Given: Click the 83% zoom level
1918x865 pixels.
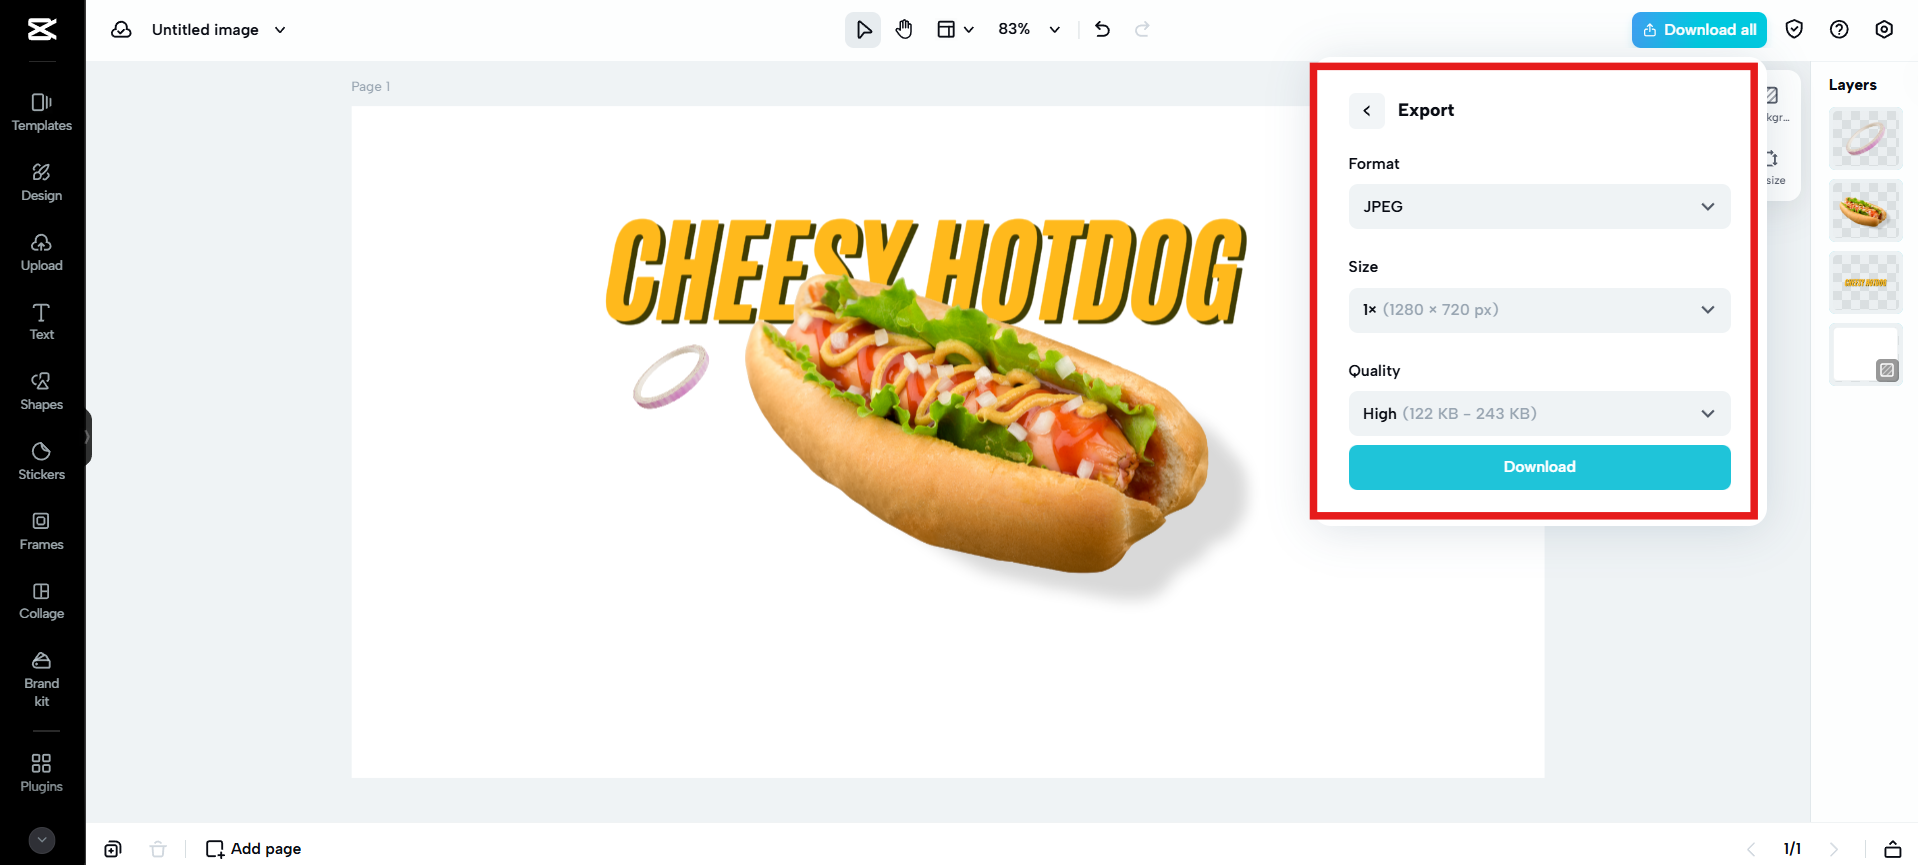Looking at the screenshot, I should 1014,30.
